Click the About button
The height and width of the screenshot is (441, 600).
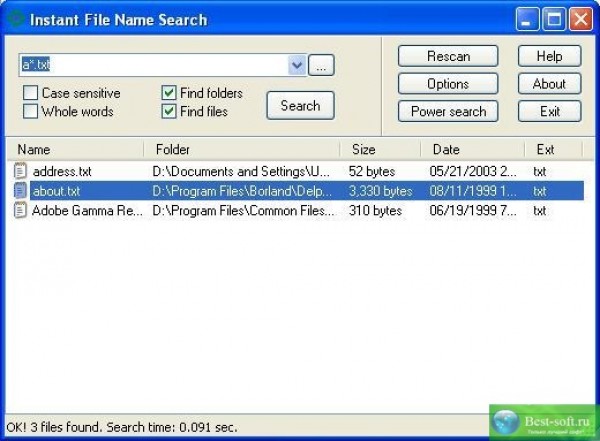(549, 83)
